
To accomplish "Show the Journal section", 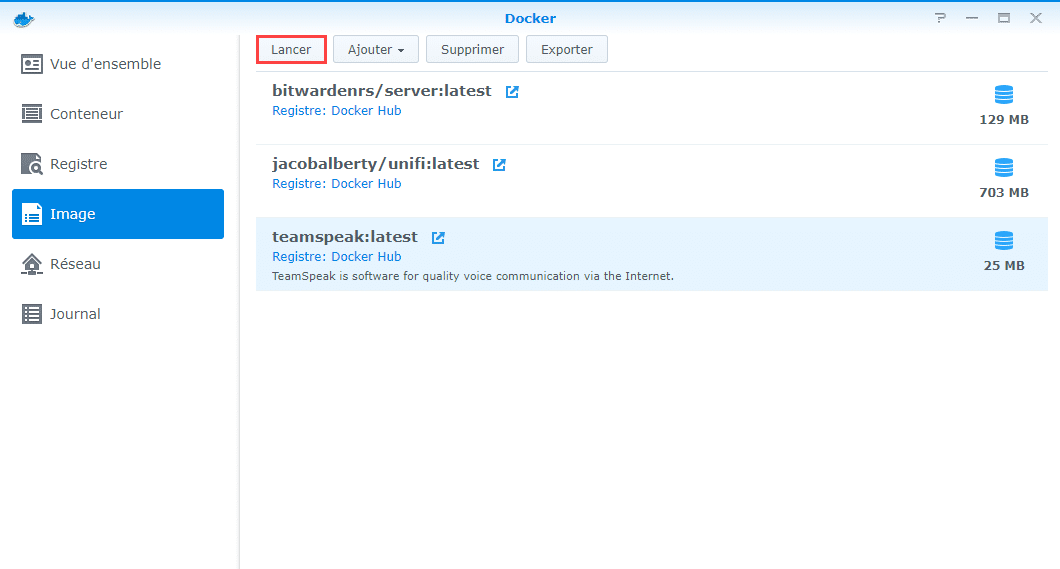I will pos(118,314).
